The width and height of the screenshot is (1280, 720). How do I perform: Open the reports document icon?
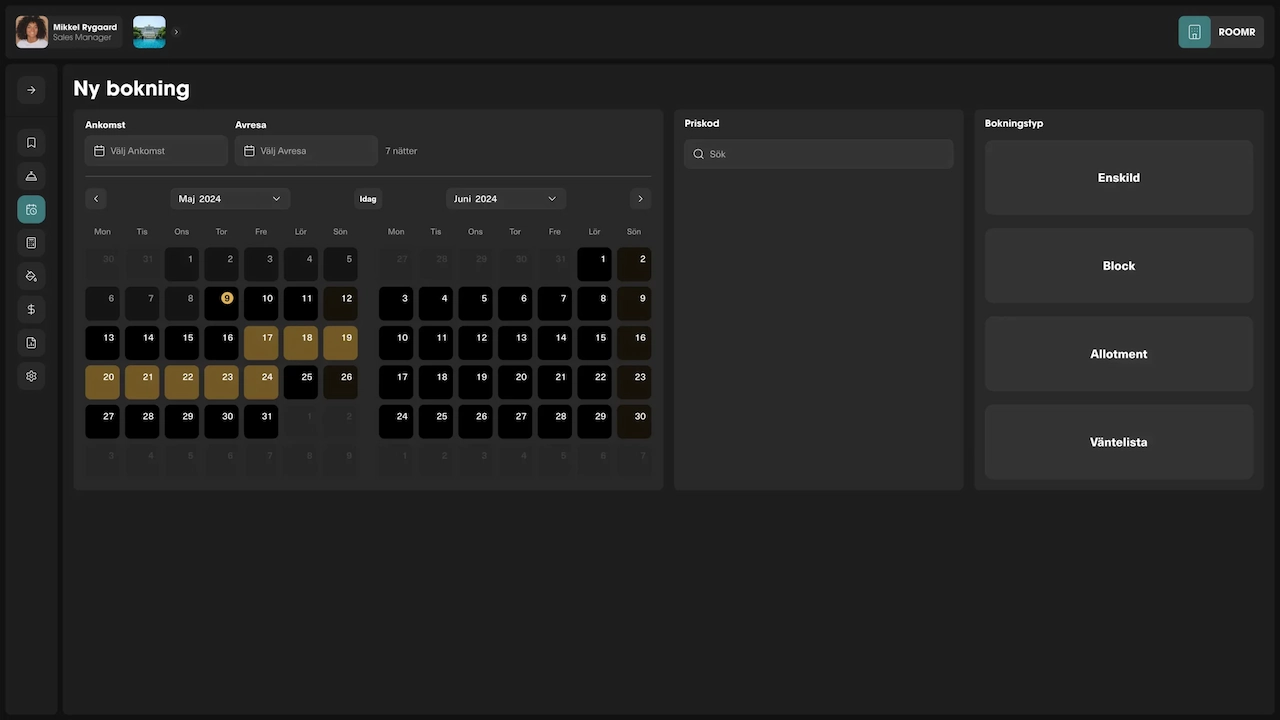(31, 342)
